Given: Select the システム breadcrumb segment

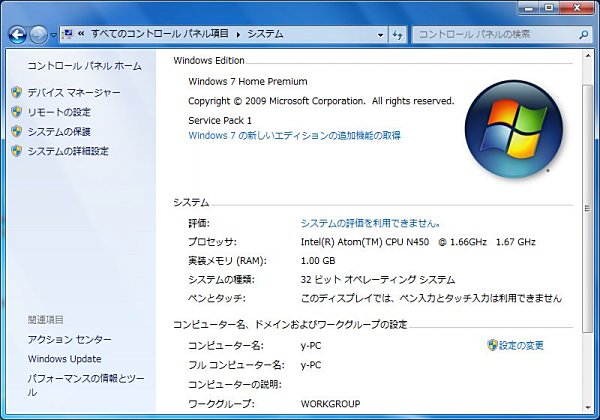Looking at the screenshot, I should click(265, 34).
